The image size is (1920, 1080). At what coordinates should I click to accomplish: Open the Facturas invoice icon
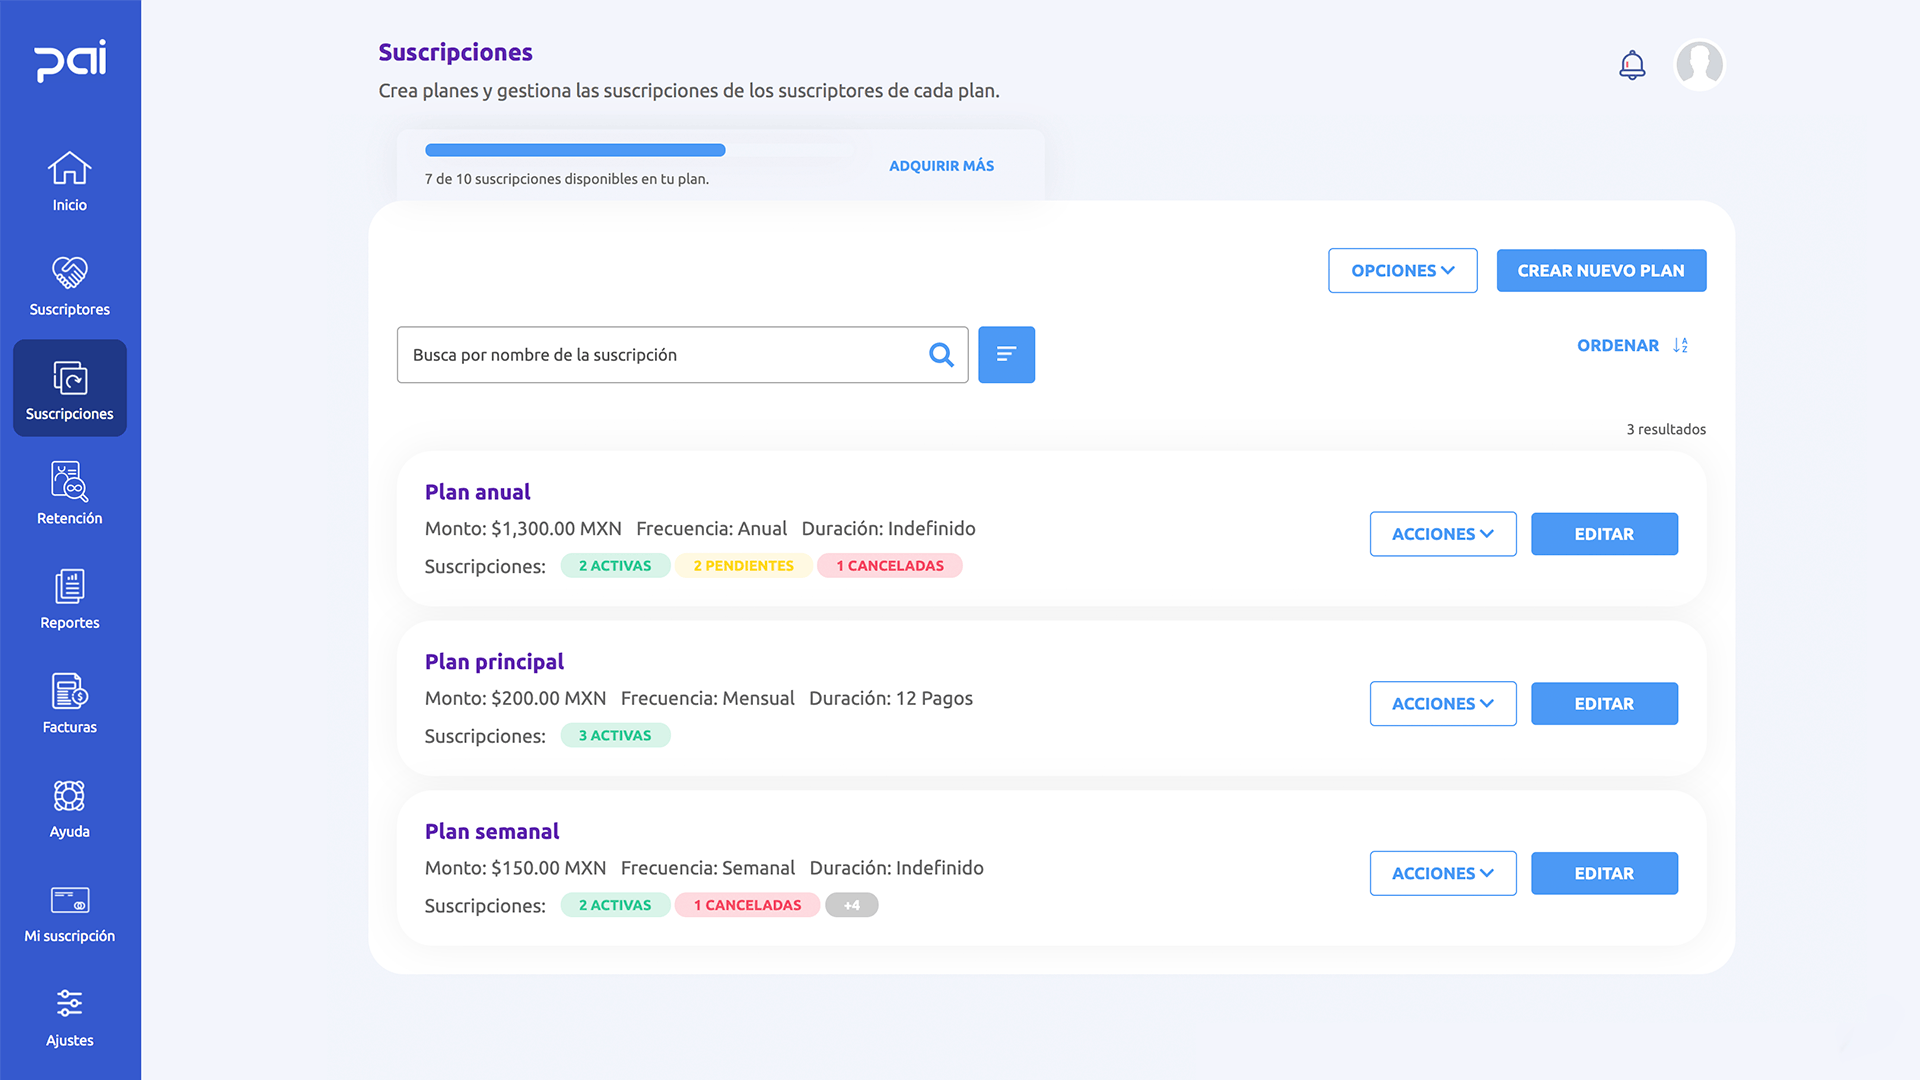click(70, 691)
